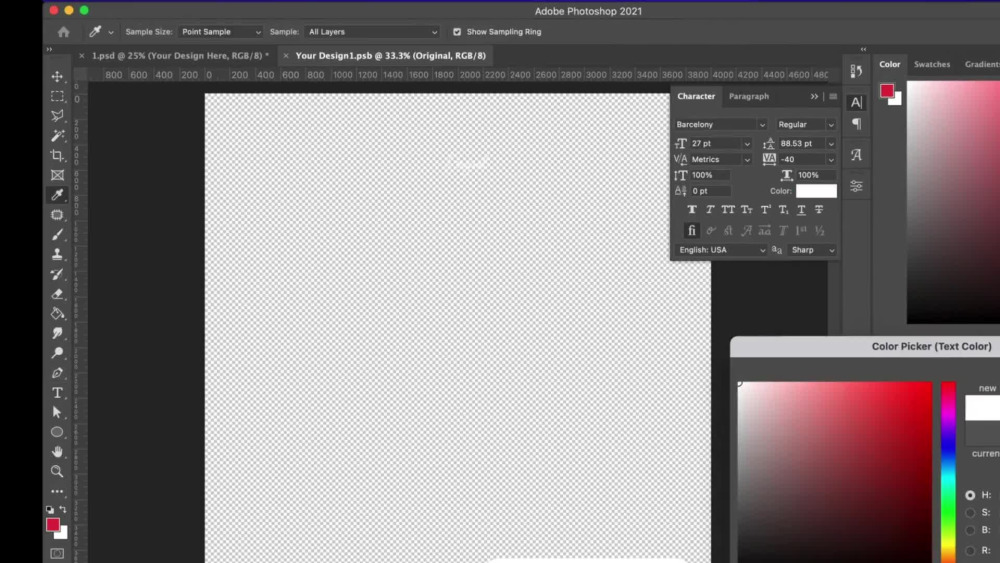Select the Hand tool
This screenshot has height=563, width=1000.
click(57, 452)
